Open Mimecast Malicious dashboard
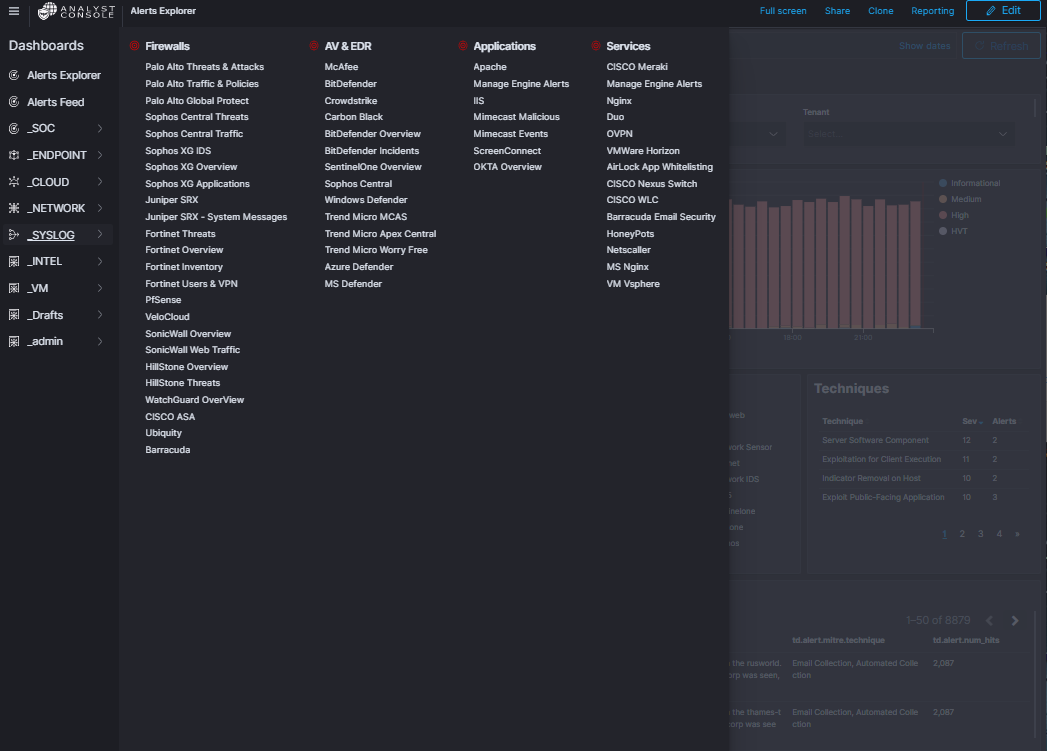Viewport: 1047px width, 751px height. click(x=516, y=117)
